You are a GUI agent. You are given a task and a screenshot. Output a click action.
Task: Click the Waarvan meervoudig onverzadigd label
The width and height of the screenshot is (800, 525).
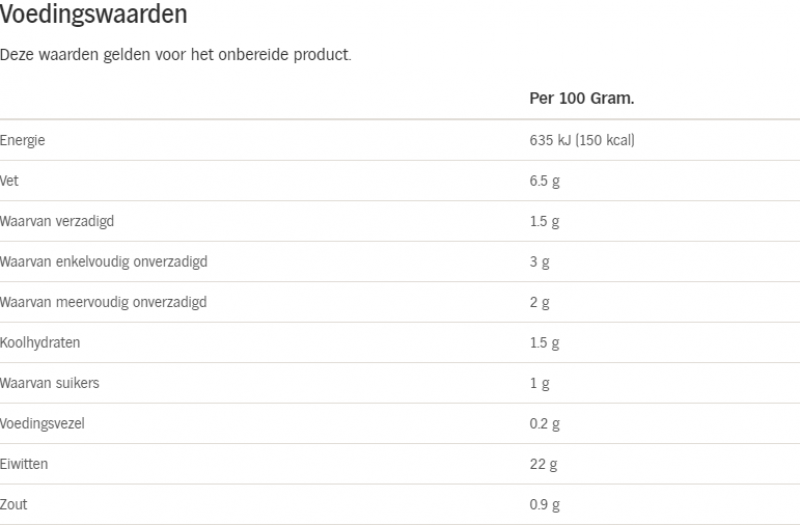103,302
